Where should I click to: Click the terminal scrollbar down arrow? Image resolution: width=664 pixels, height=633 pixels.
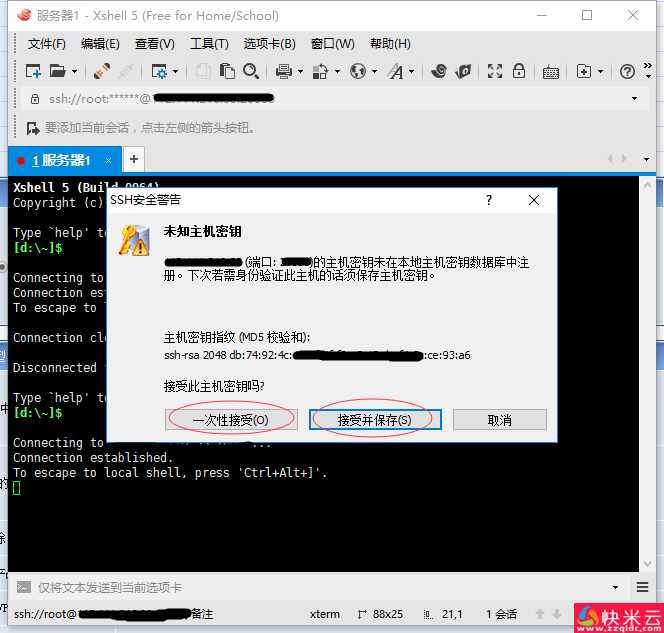[647, 564]
